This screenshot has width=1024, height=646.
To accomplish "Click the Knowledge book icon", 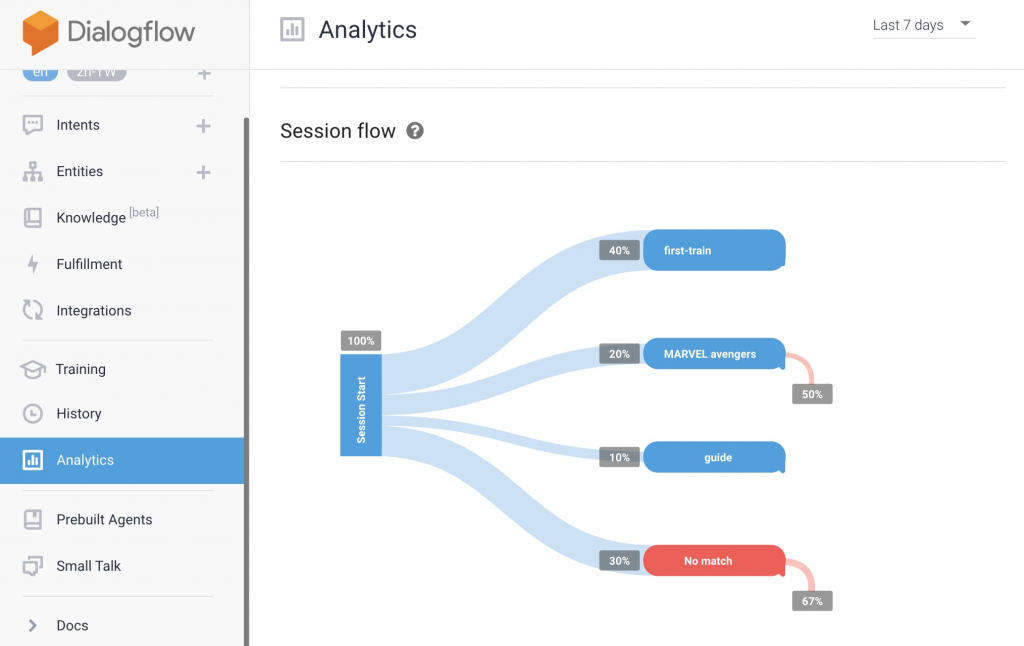I will click(33, 218).
